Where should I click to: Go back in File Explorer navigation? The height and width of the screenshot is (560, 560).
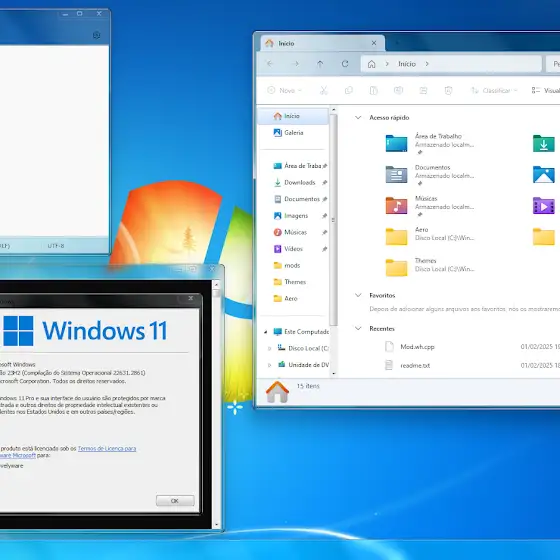[x=270, y=64]
